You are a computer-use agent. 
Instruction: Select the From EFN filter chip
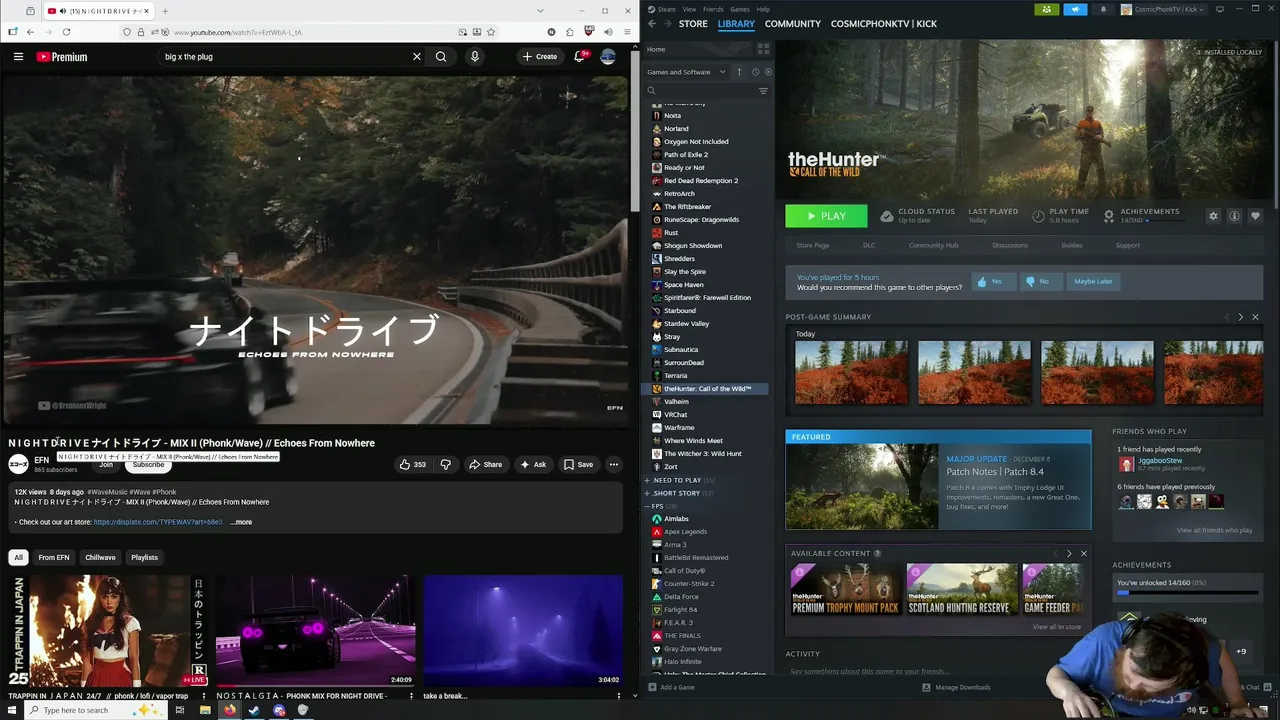(x=54, y=557)
